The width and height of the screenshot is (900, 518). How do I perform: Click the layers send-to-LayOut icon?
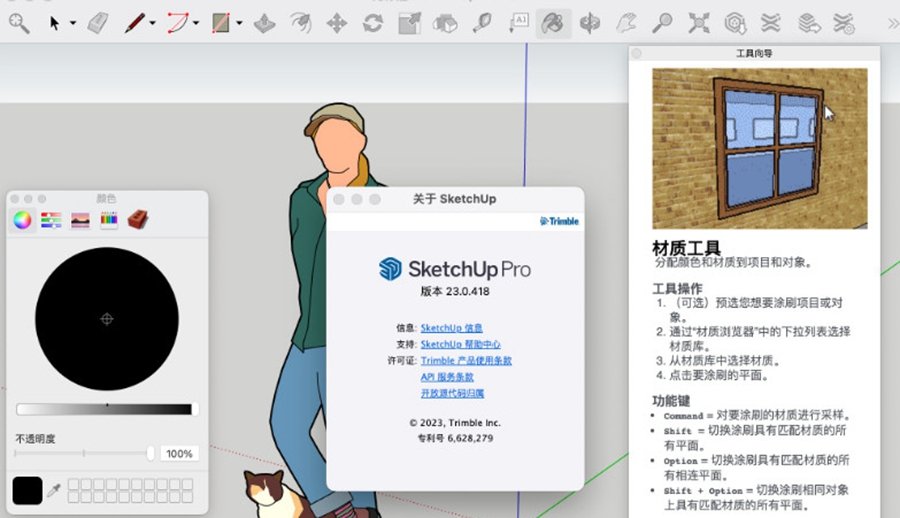(x=808, y=24)
